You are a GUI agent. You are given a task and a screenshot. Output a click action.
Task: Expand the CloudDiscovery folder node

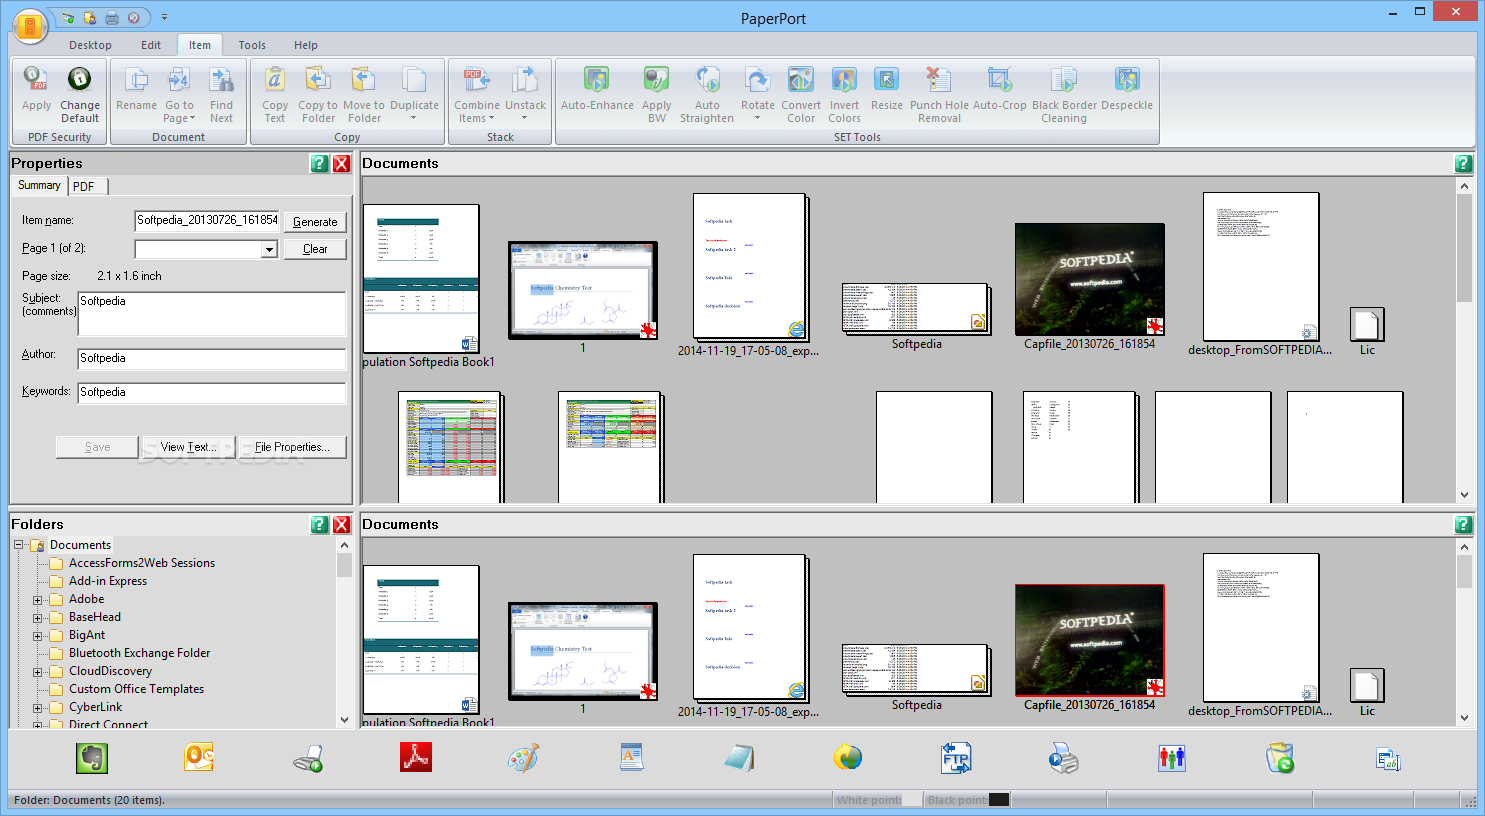click(x=38, y=672)
